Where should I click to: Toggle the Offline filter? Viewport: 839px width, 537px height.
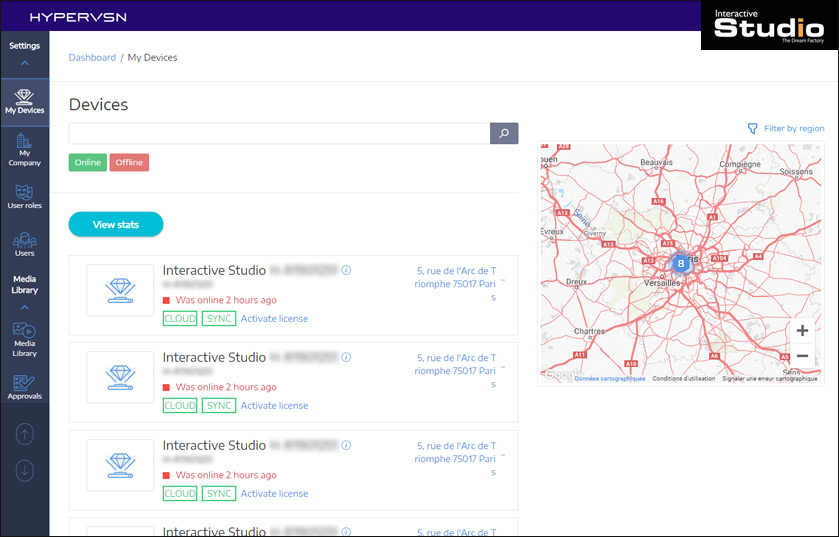point(129,163)
